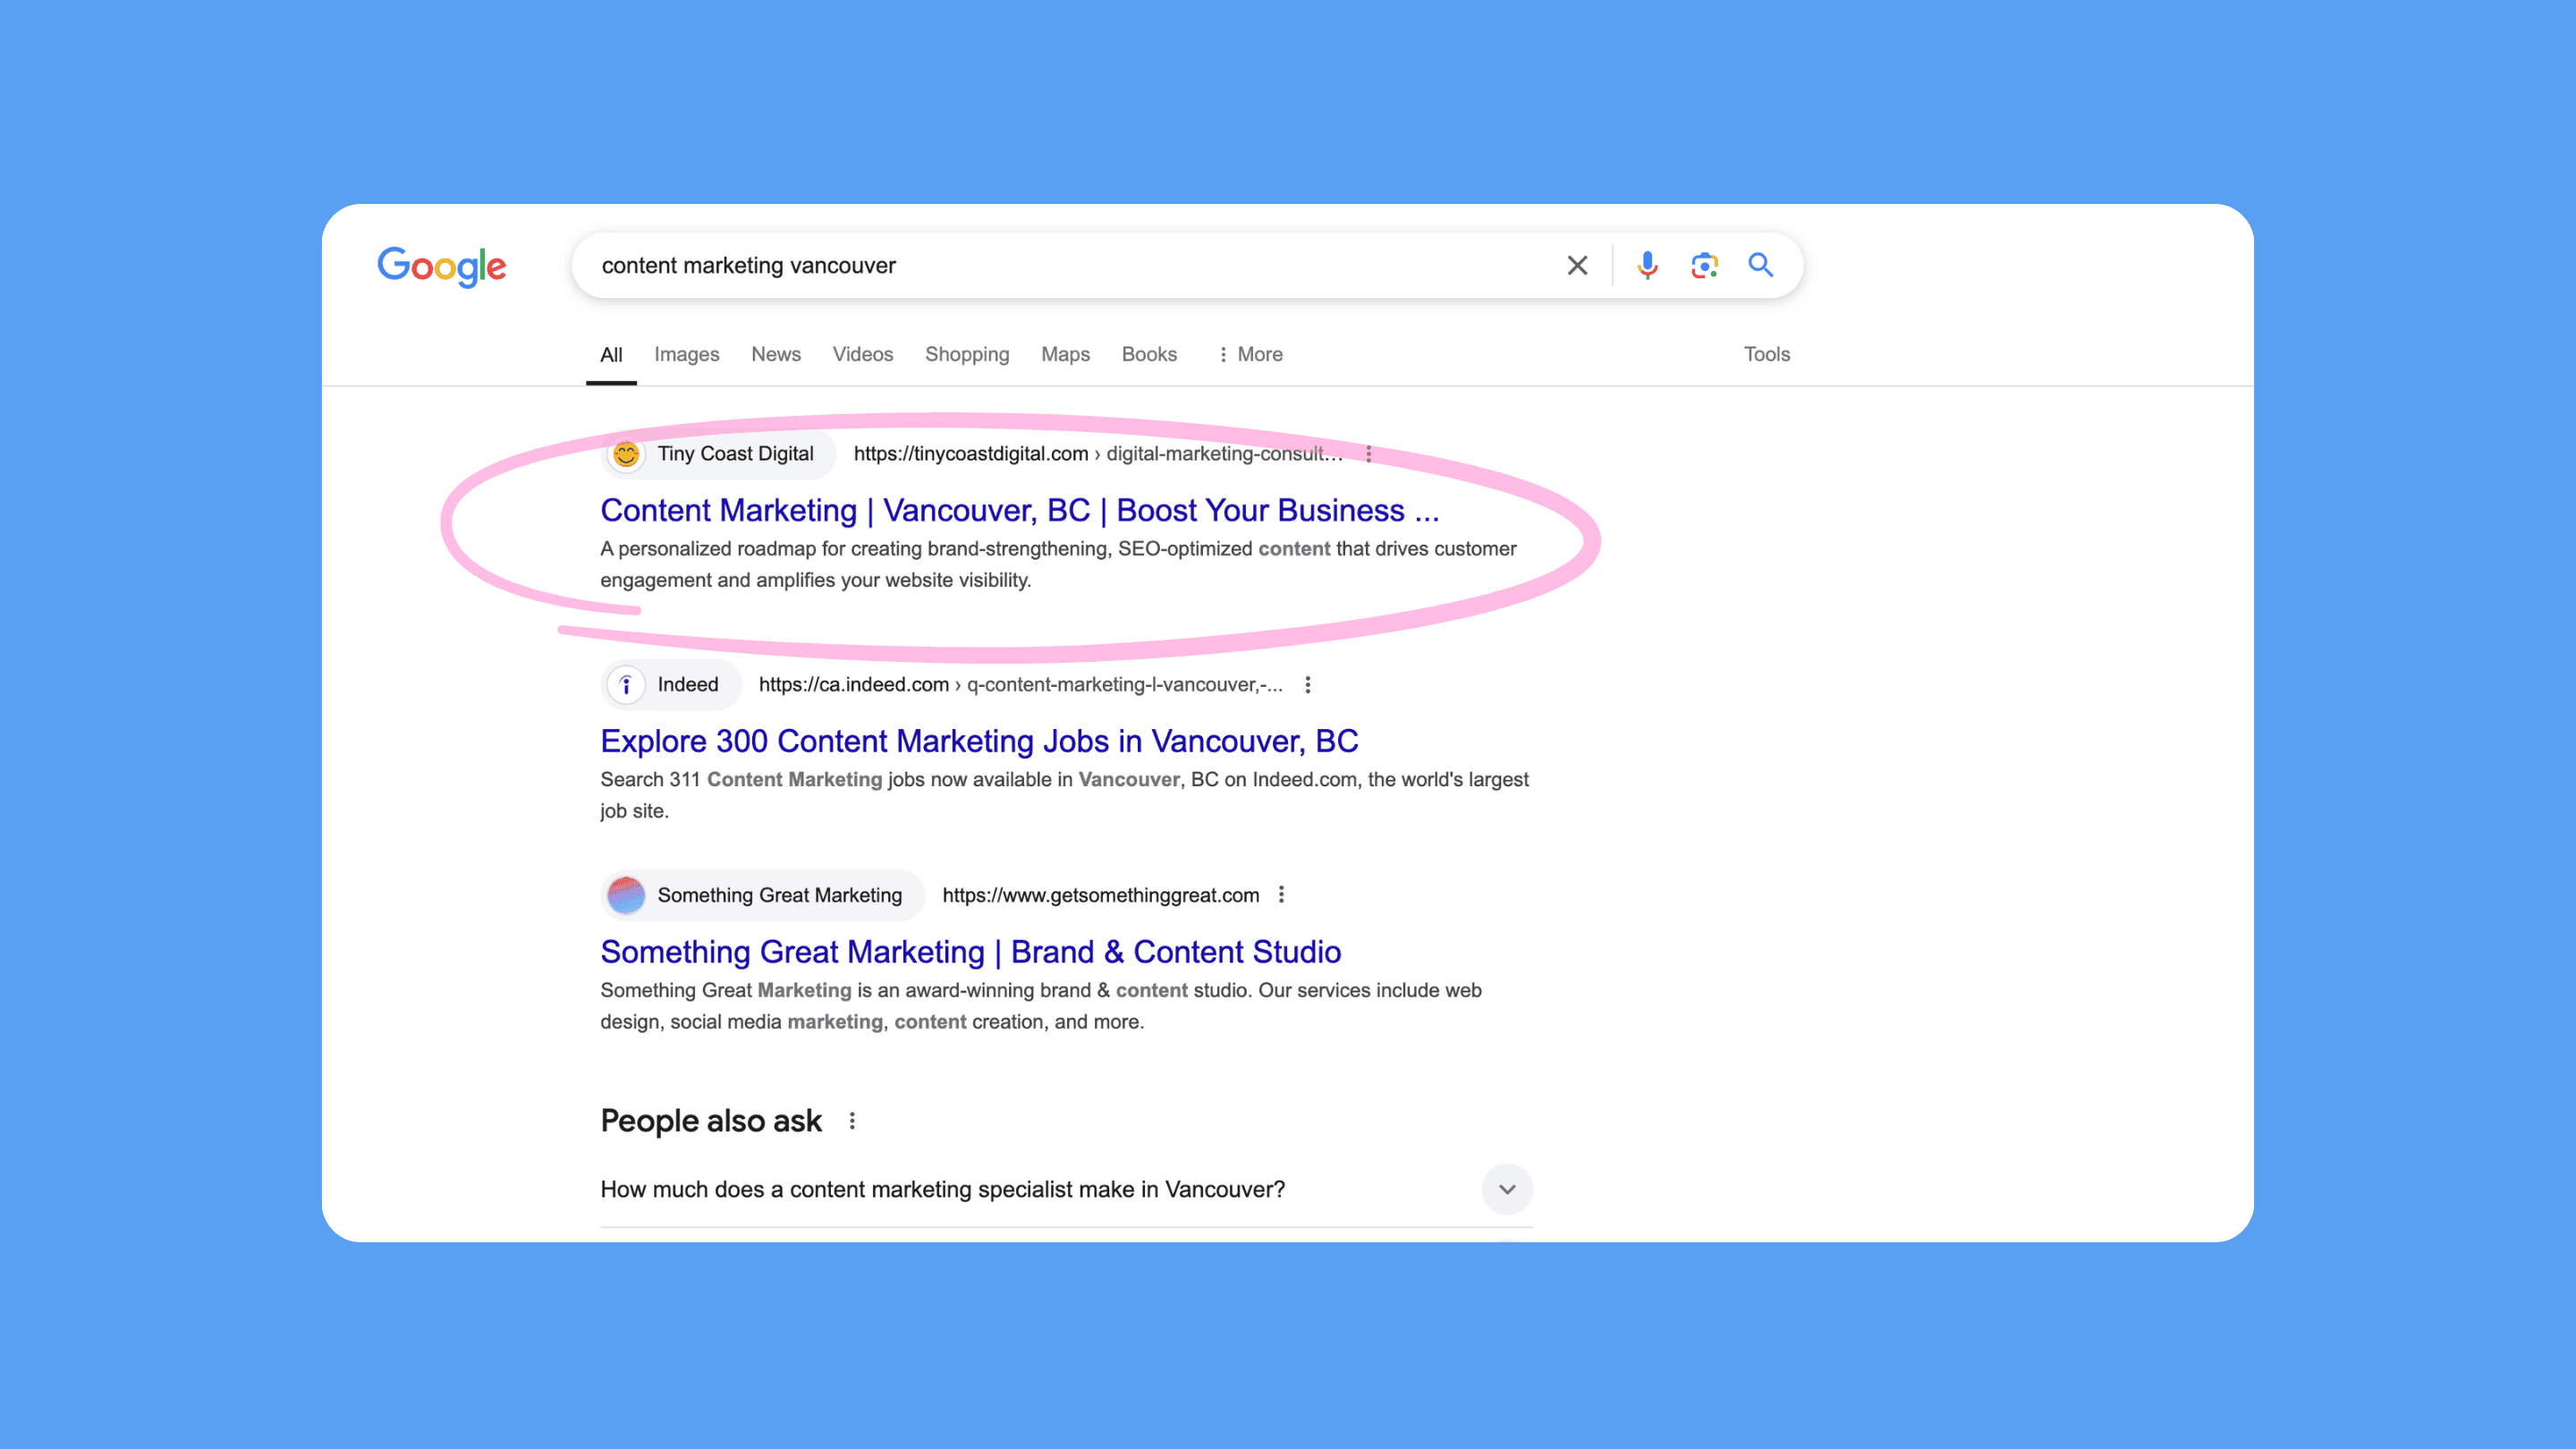Open the People also ask options menu
Screen dimensions: 2576x1449
click(x=852, y=1121)
